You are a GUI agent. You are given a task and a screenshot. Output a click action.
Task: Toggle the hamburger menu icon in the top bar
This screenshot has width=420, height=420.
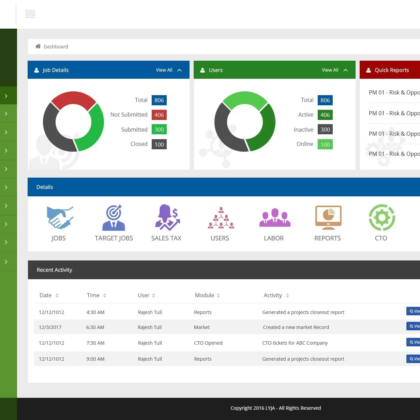[x=30, y=14]
